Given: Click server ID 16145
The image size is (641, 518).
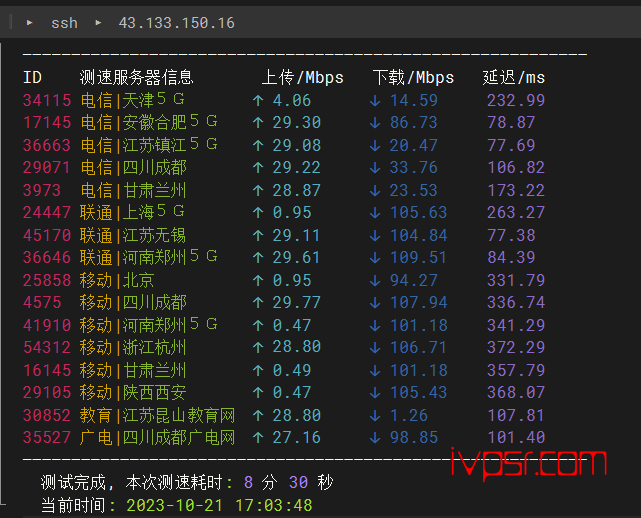Looking at the screenshot, I should click(x=47, y=370).
